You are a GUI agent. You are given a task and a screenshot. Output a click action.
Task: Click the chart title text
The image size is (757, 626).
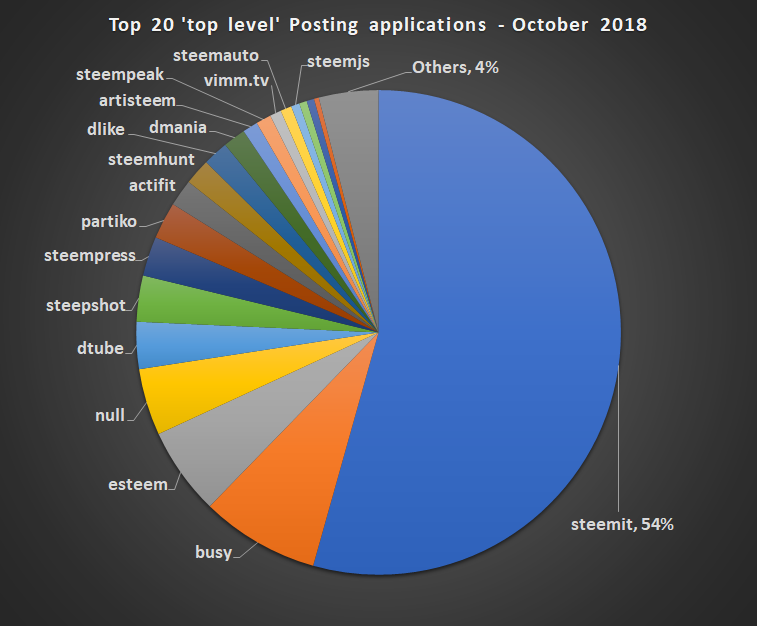coord(378,25)
